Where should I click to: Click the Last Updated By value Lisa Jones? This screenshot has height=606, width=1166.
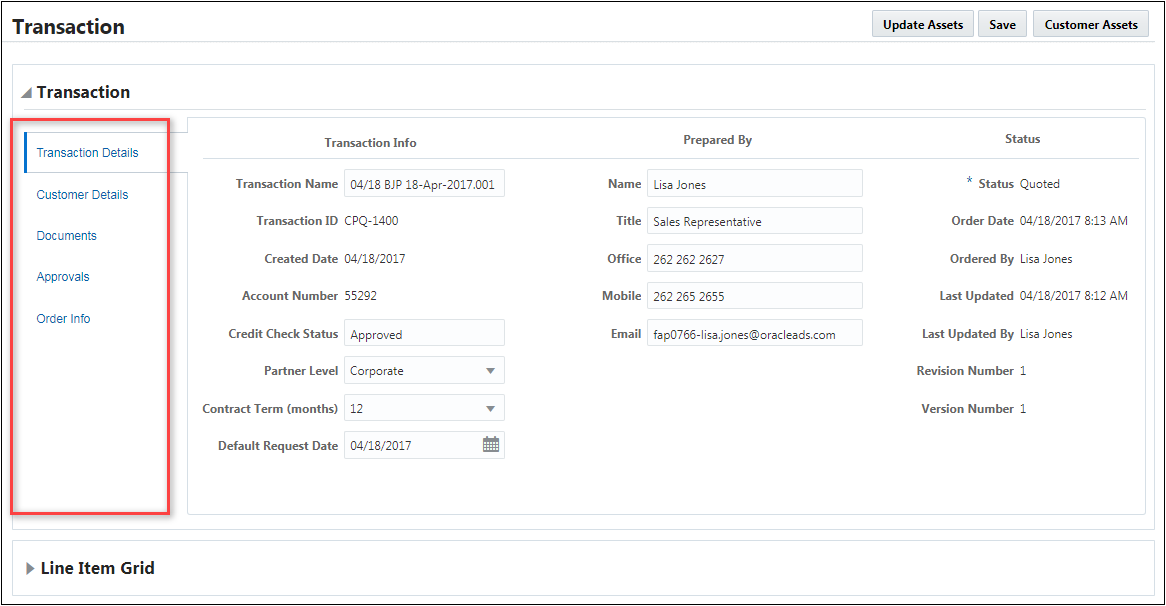[x=1046, y=334]
